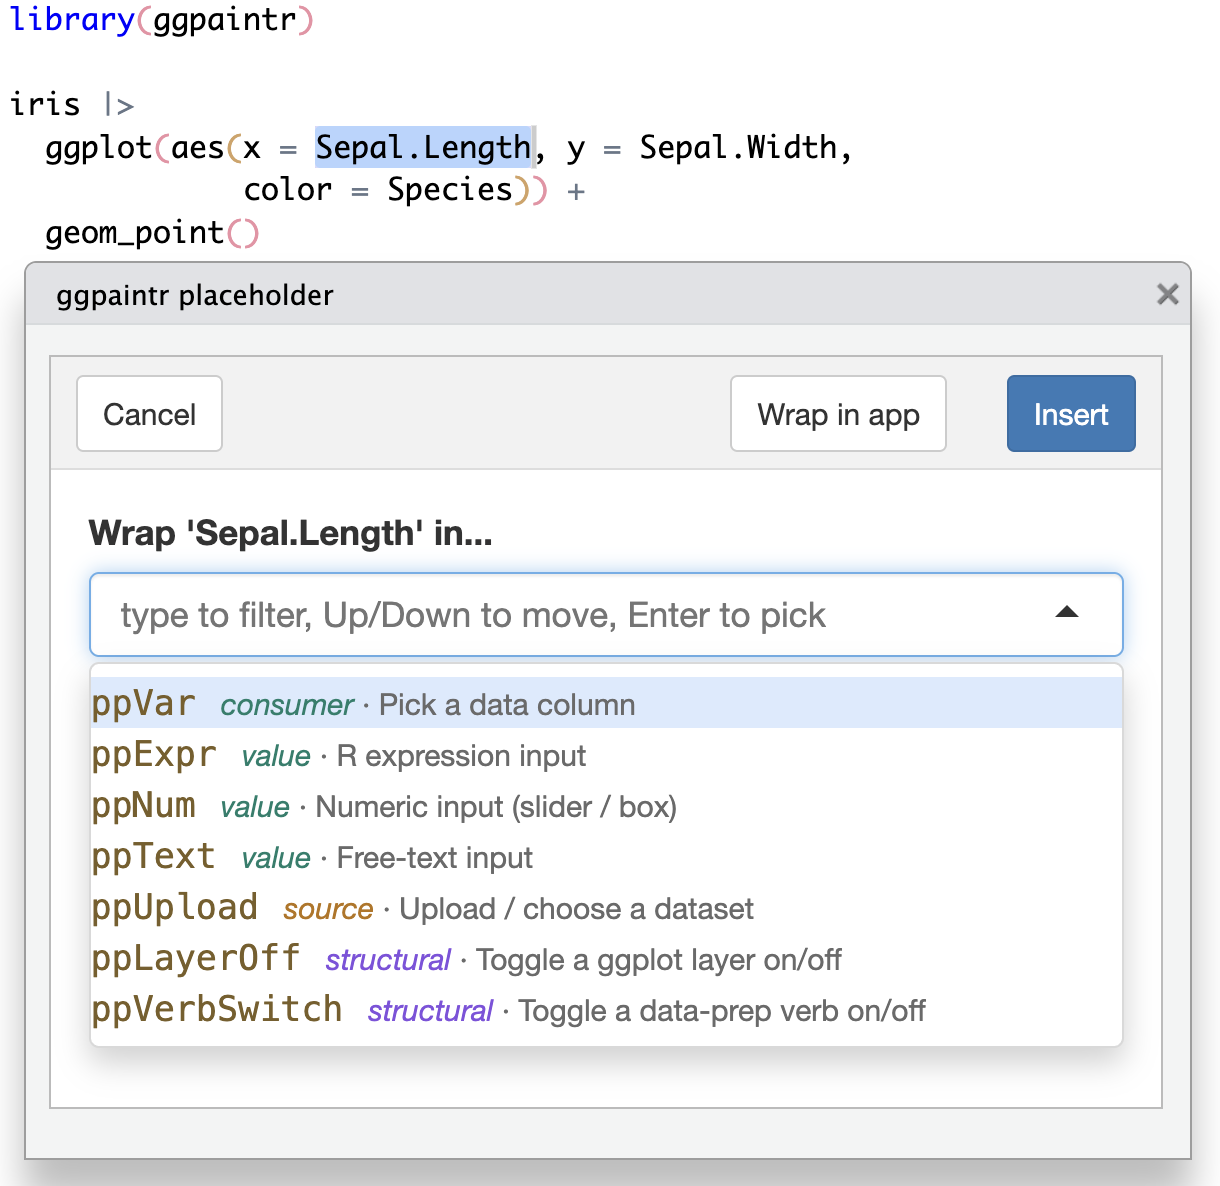Image resolution: width=1220 pixels, height=1186 pixels.
Task: Click iris in the code editor
Action: 45,104
